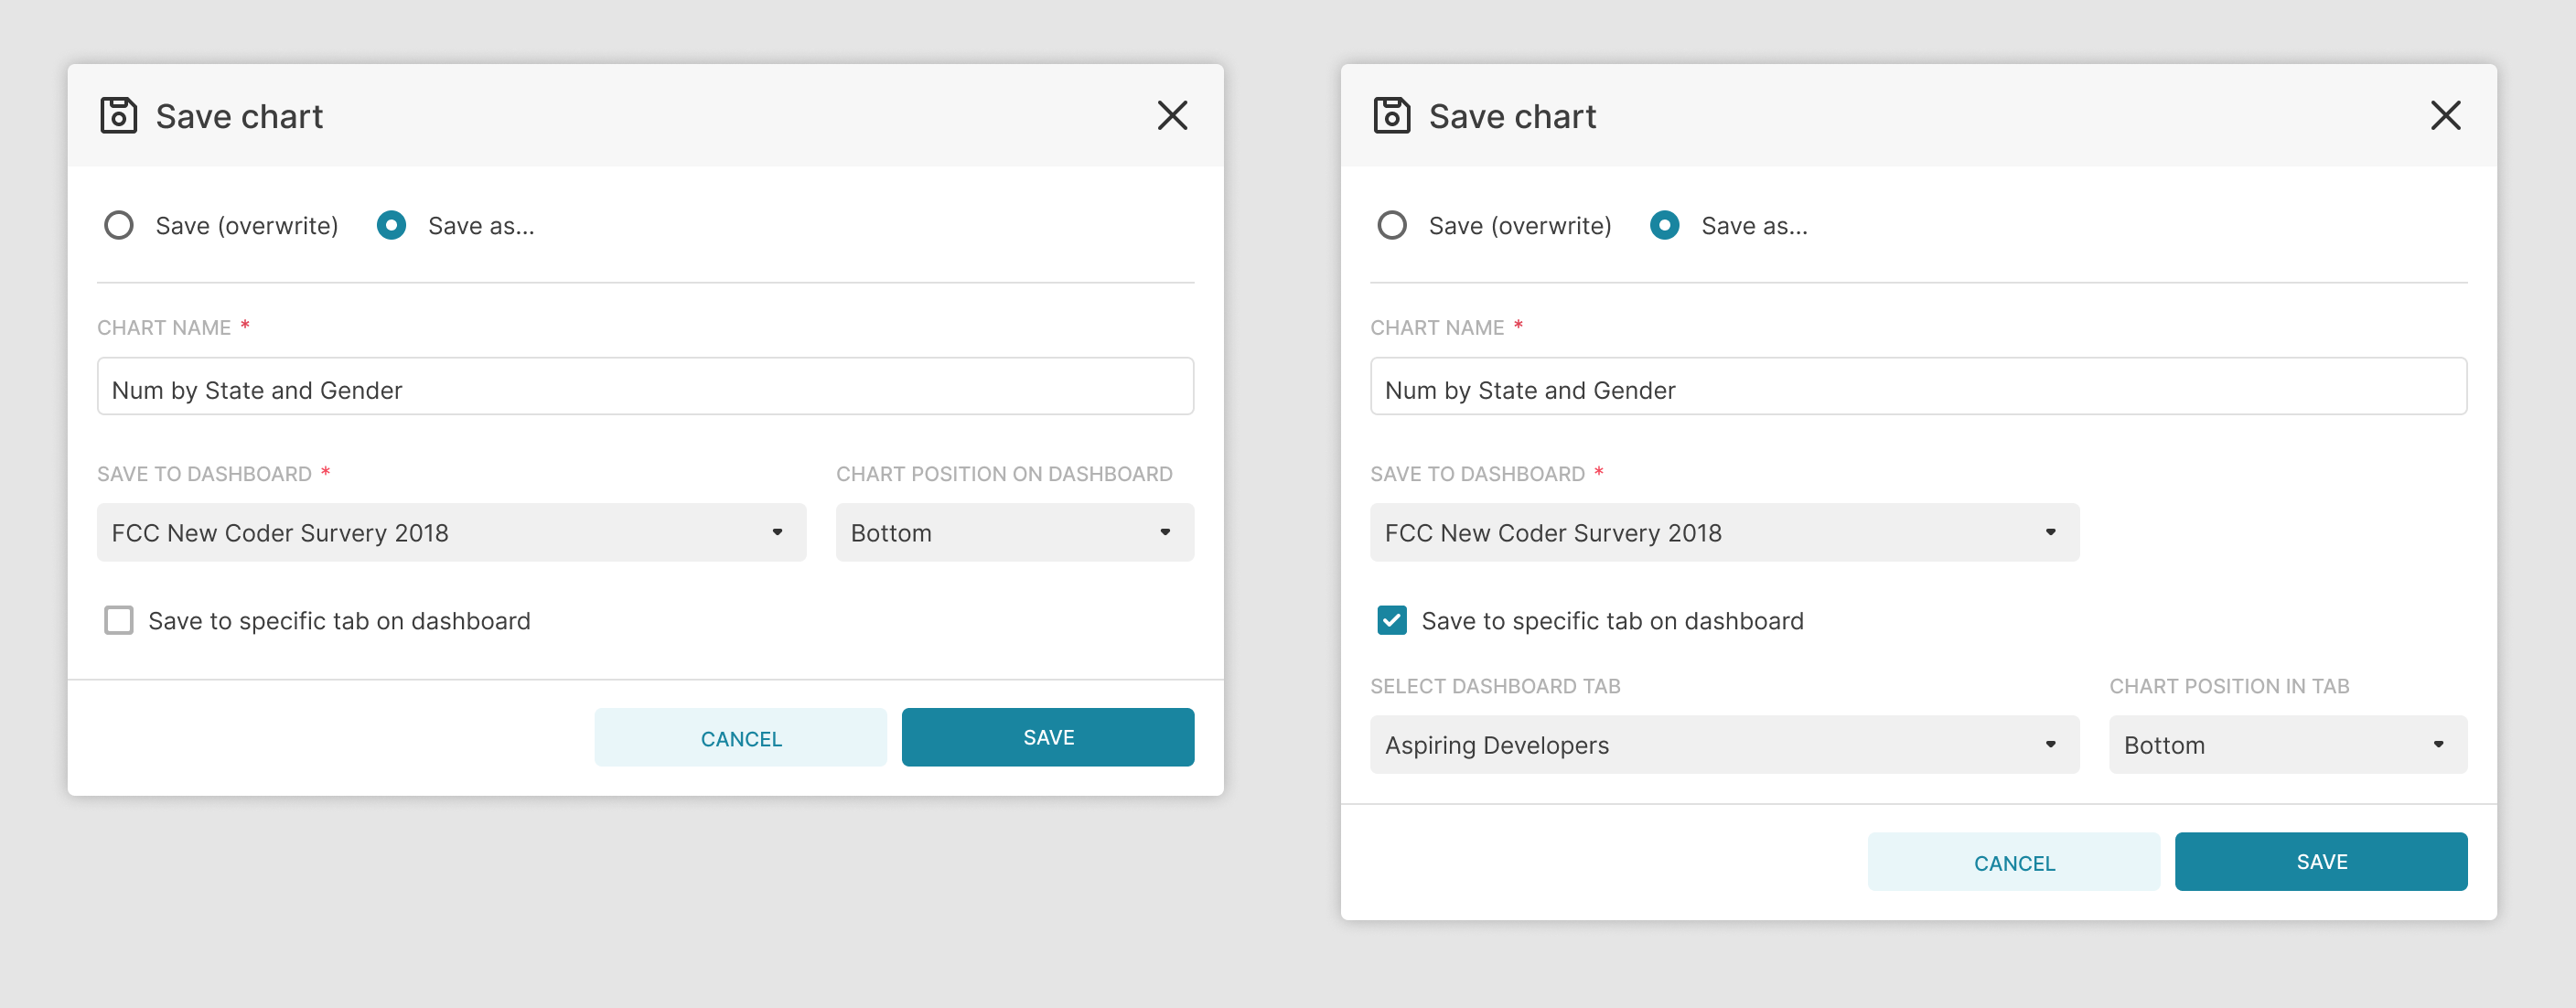Image resolution: width=2576 pixels, height=1008 pixels.
Task: Expand the Chart Position in Tab dropdown
Action: click(2287, 745)
